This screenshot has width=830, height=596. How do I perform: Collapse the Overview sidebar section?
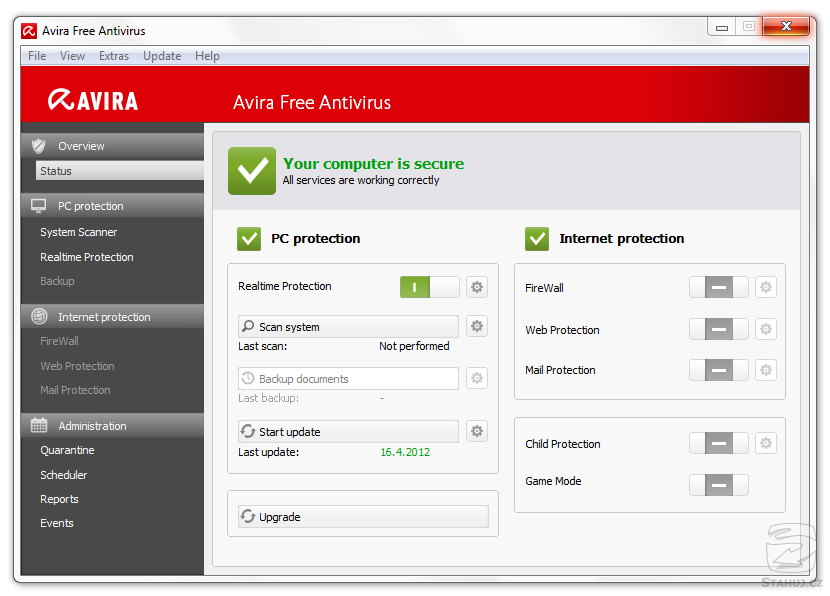point(112,146)
